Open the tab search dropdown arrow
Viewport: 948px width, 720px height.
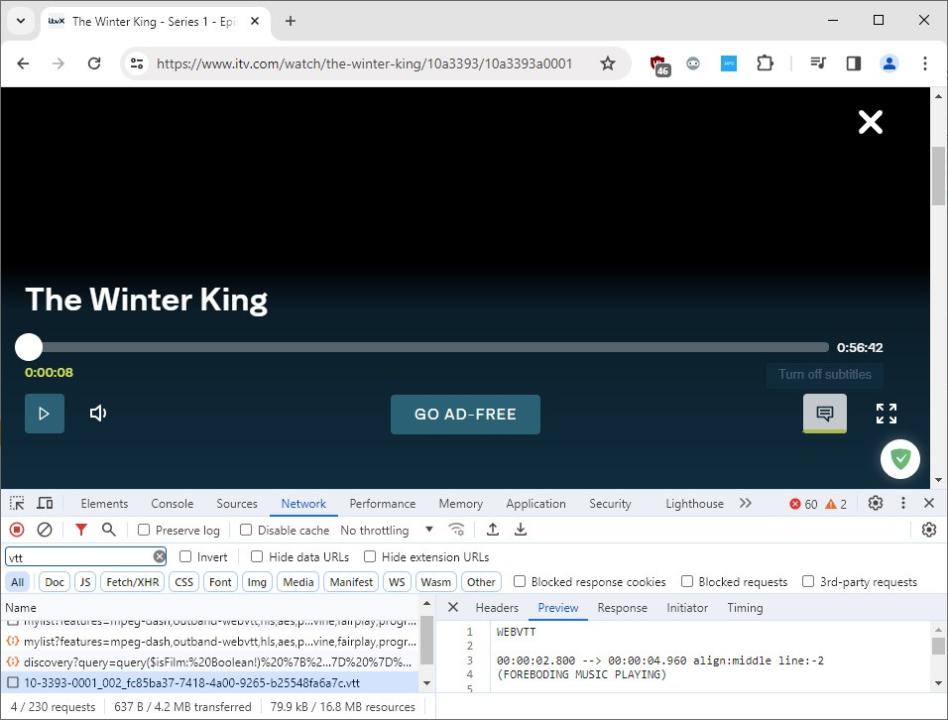coord(21,21)
